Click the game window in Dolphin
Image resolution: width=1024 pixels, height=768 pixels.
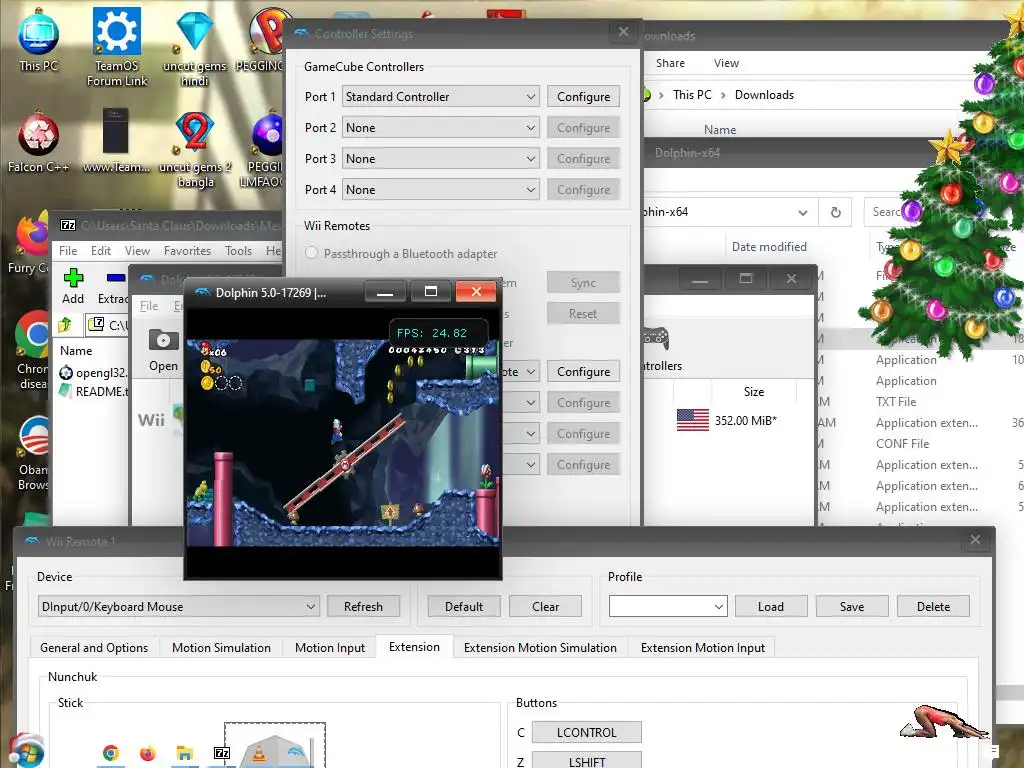click(x=343, y=442)
